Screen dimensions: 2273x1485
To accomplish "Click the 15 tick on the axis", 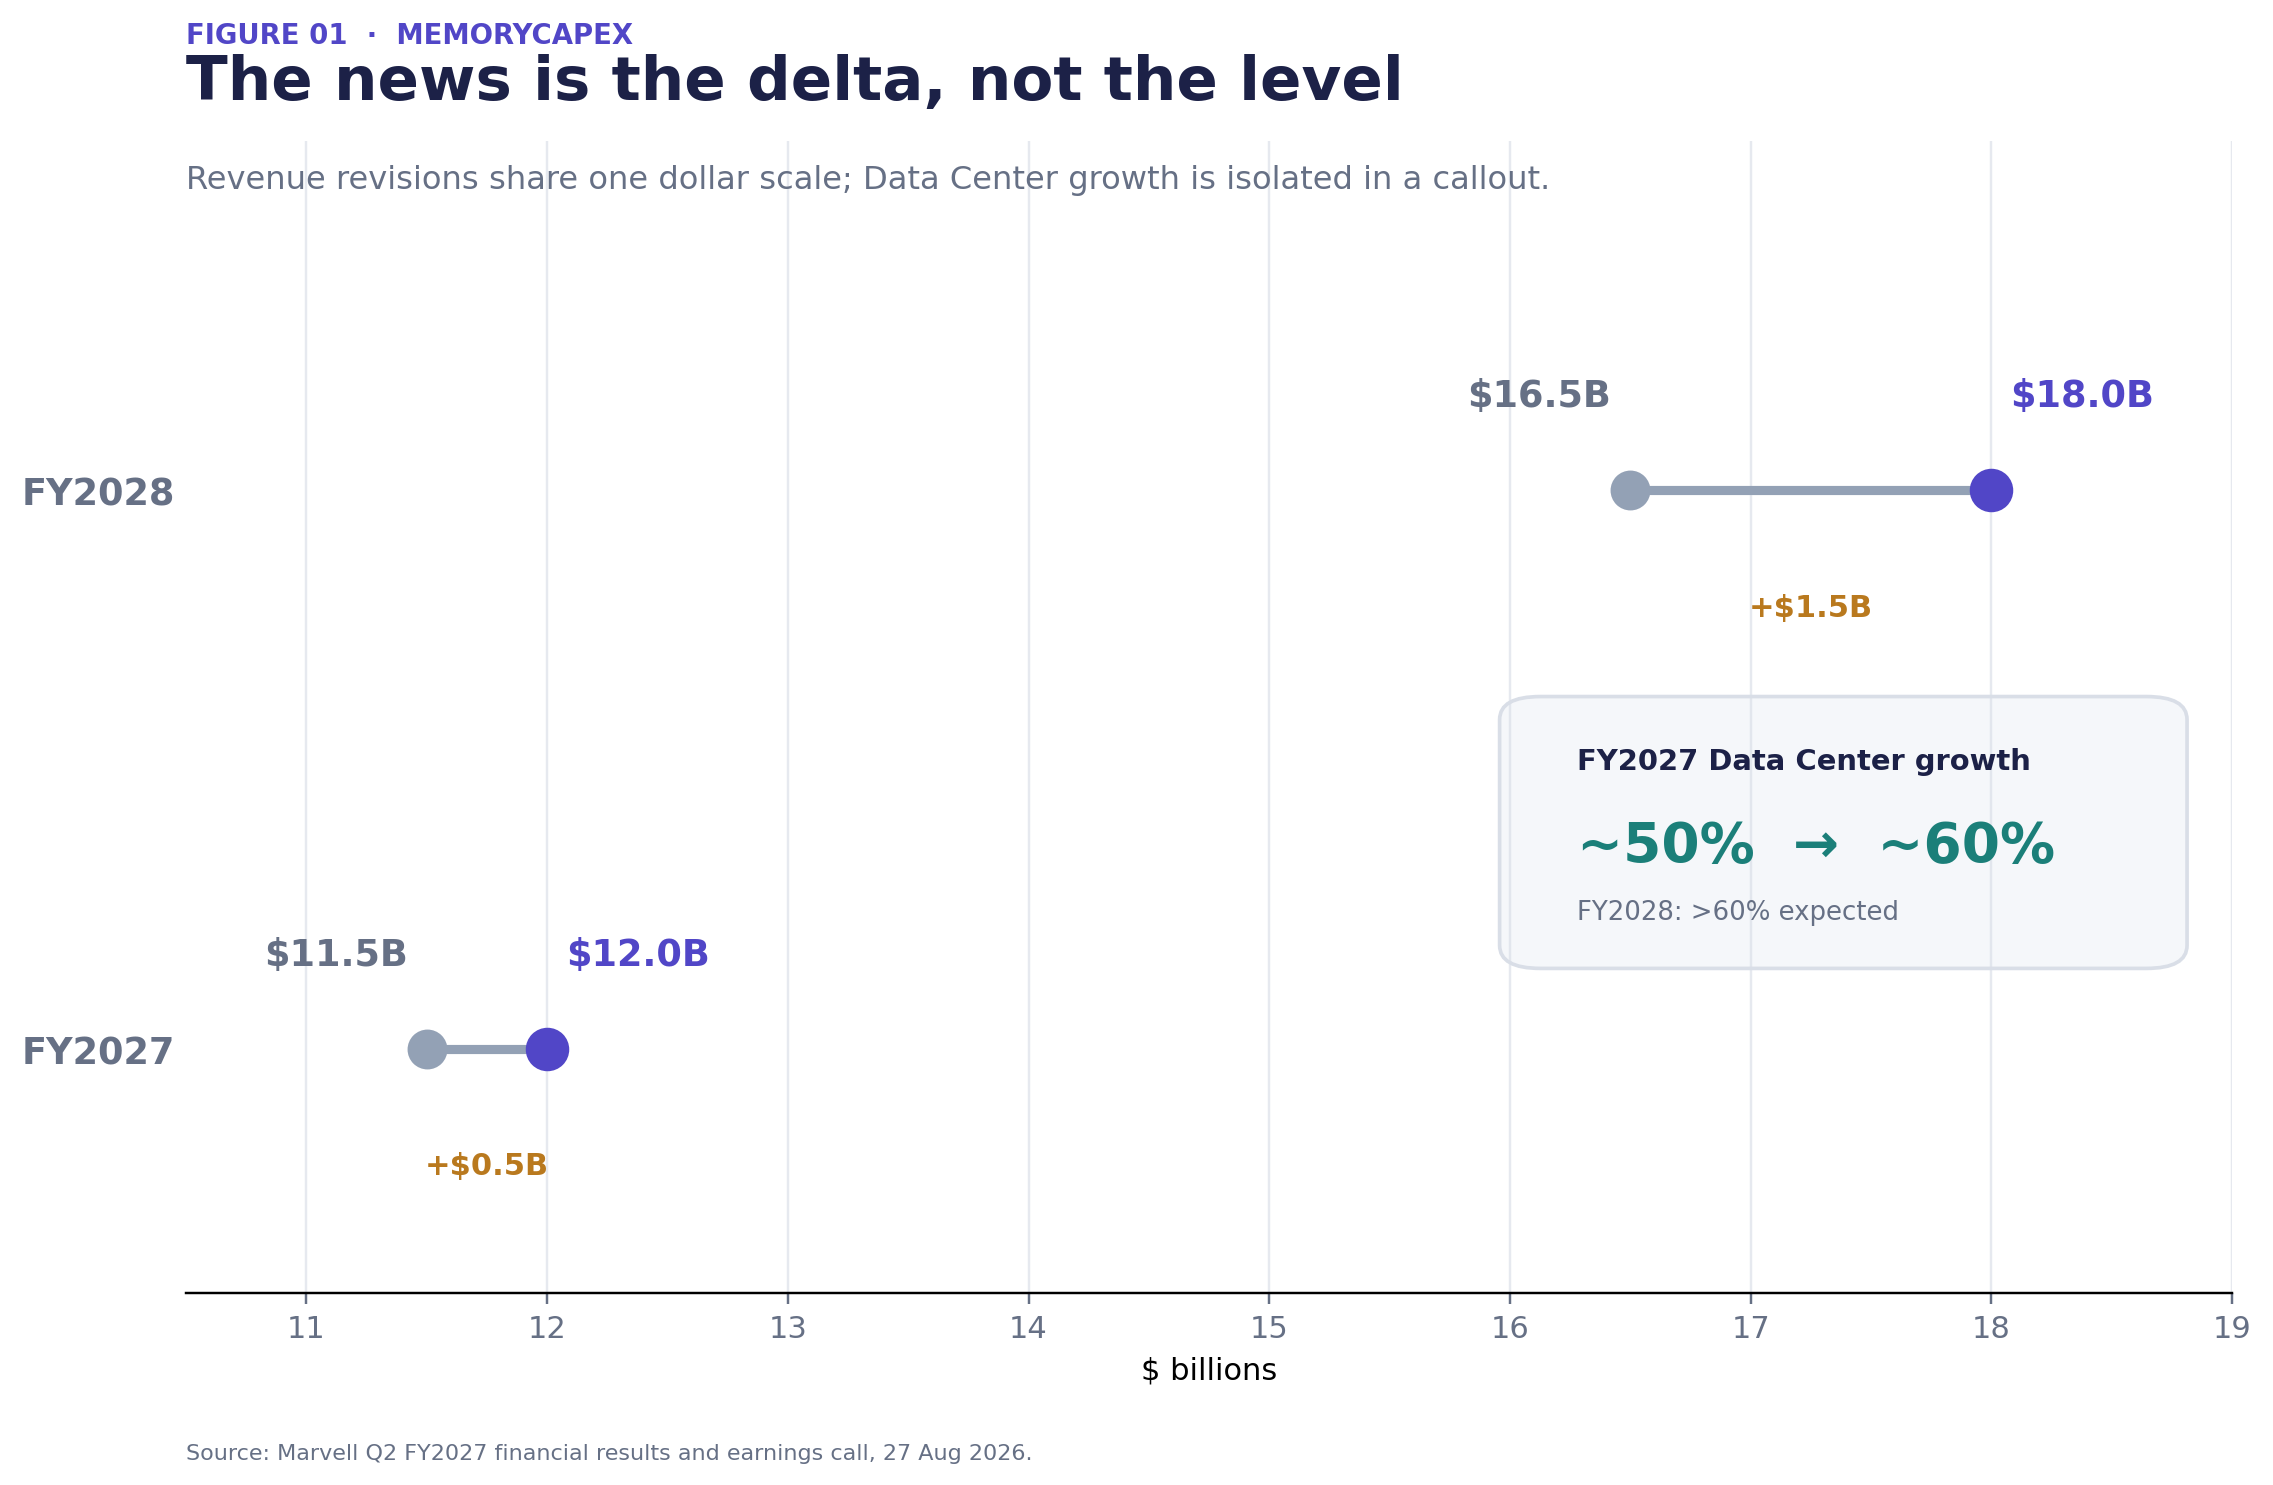I will pyautogui.click(x=1269, y=1328).
